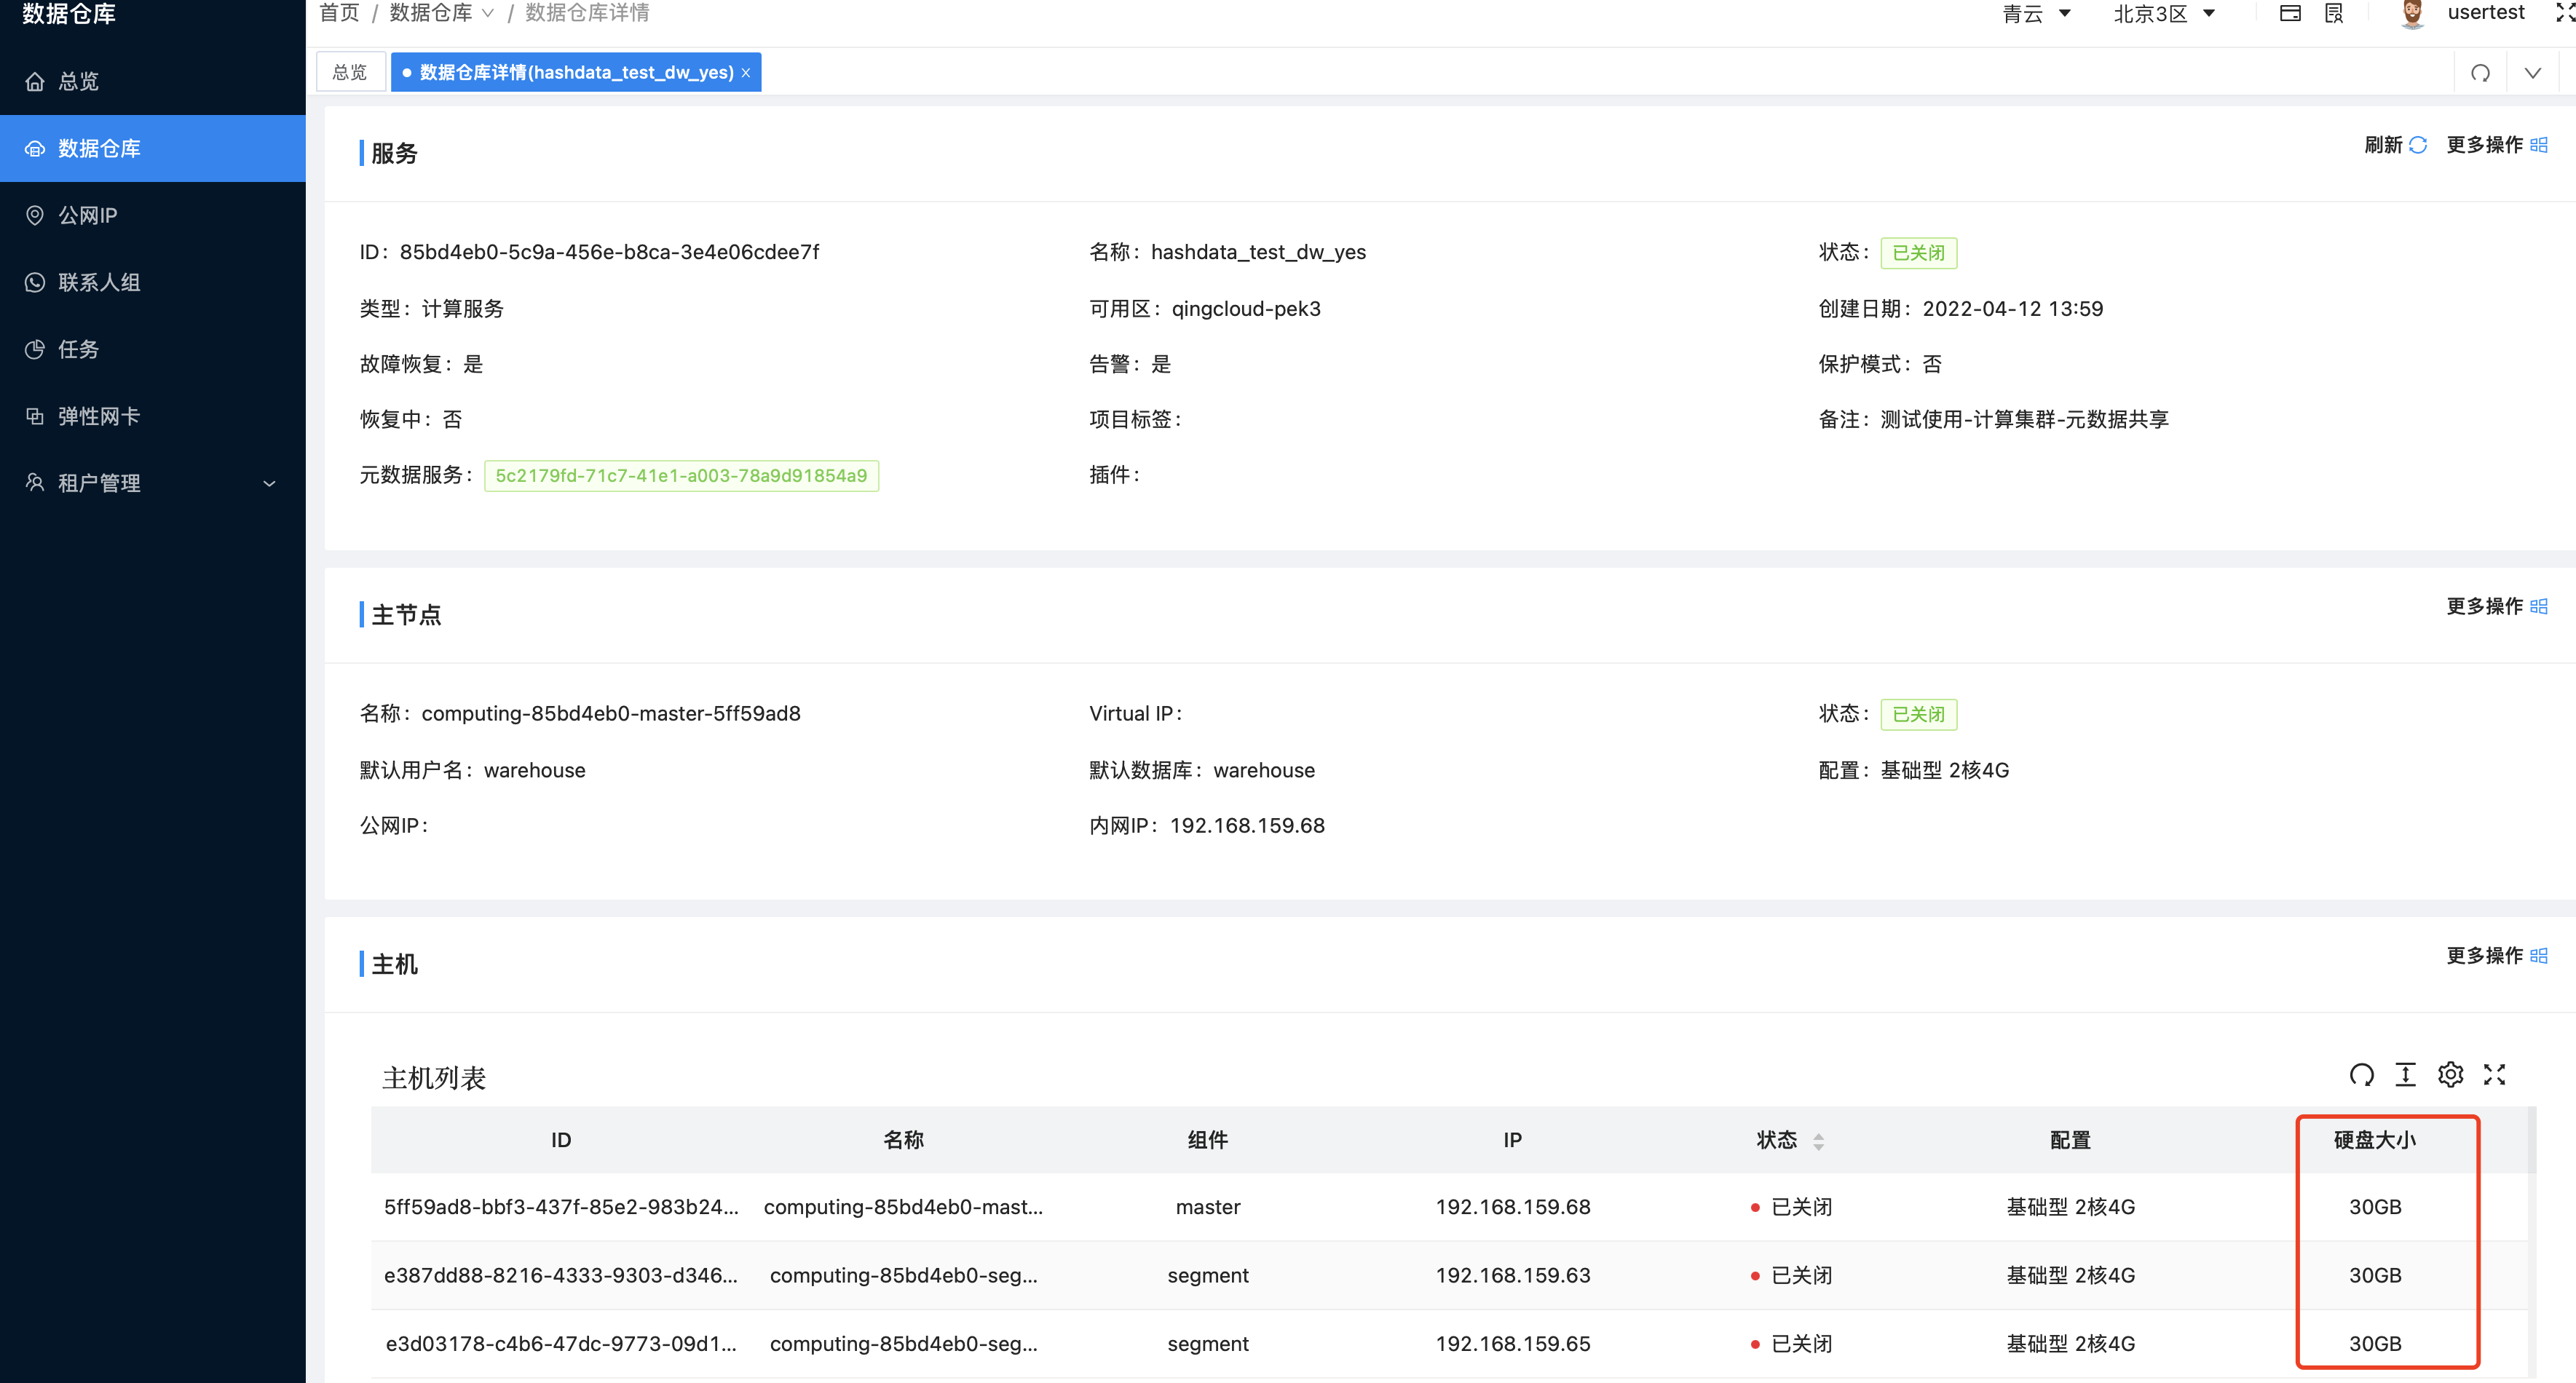Expand the host list to fullscreen
The width and height of the screenshot is (2576, 1383).
(2495, 1075)
